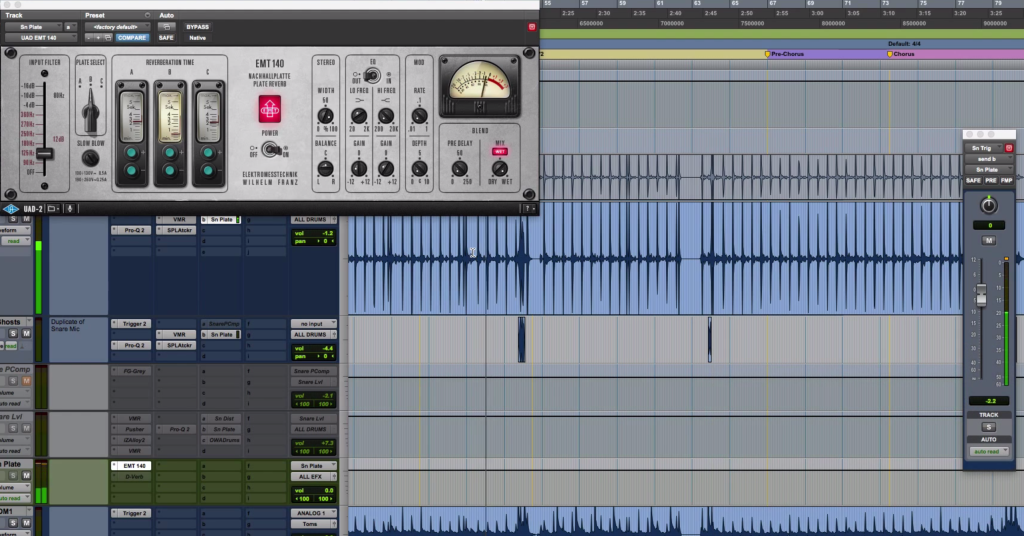Click the red WET mix button
Screen dimensions: 1024x536
500,151
